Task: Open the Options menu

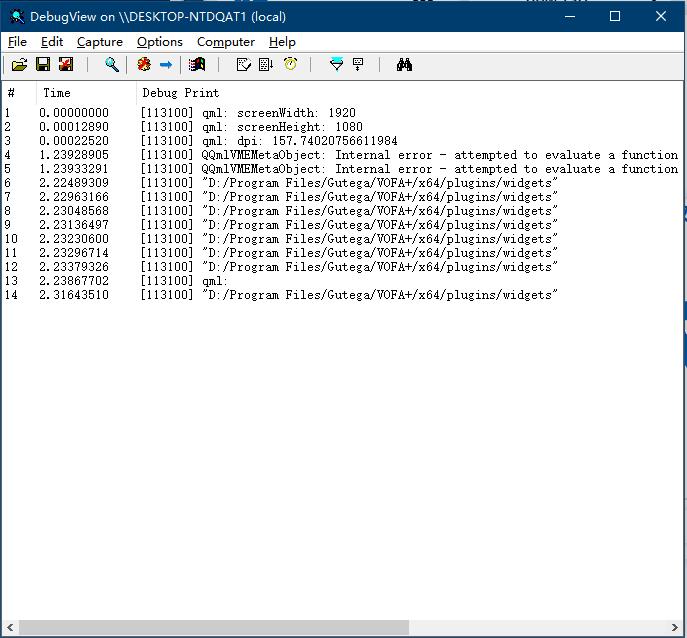Action: pyautogui.click(x=159, y=42)
